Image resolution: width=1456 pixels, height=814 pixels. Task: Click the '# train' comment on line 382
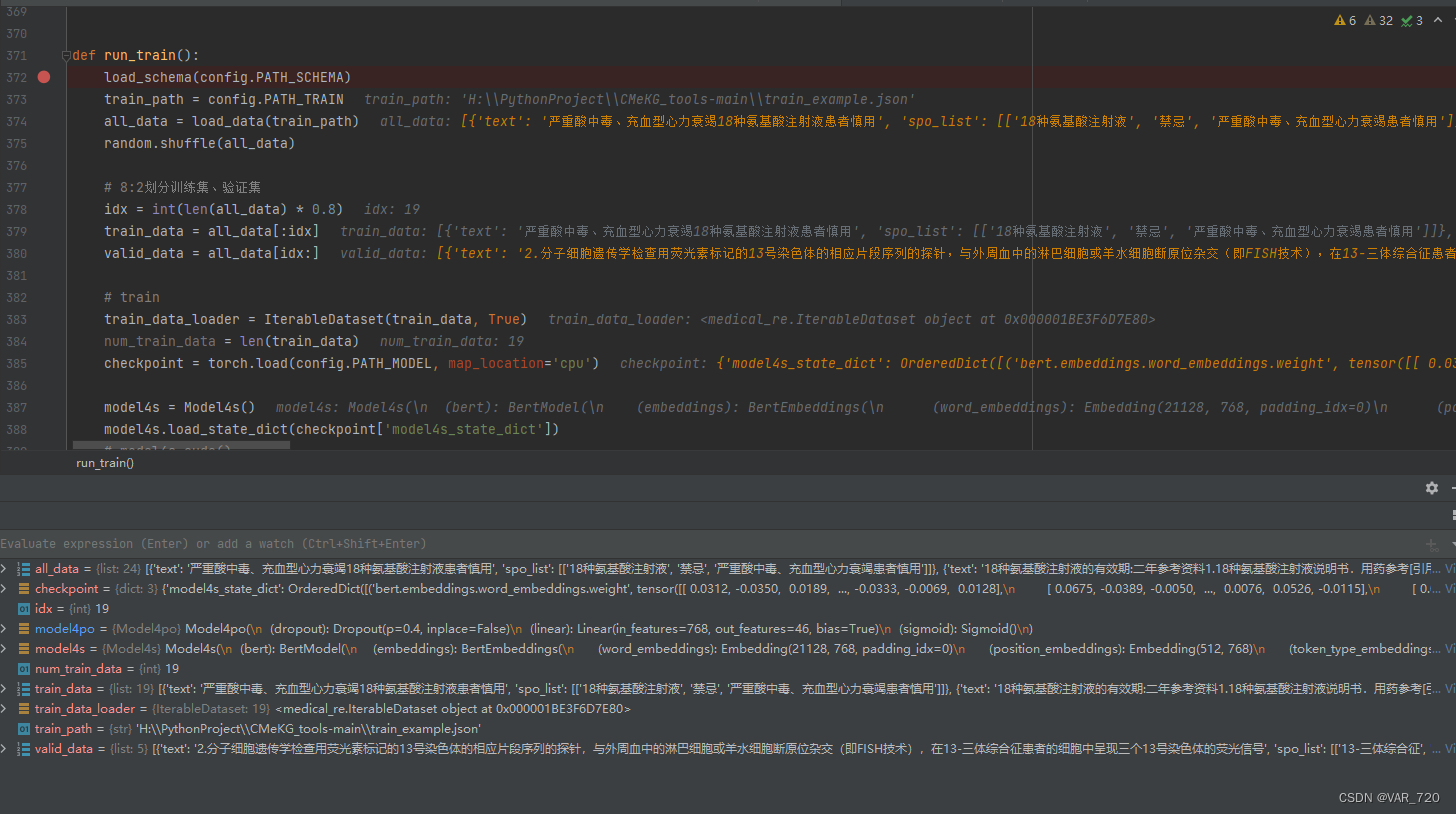[132, 297]
